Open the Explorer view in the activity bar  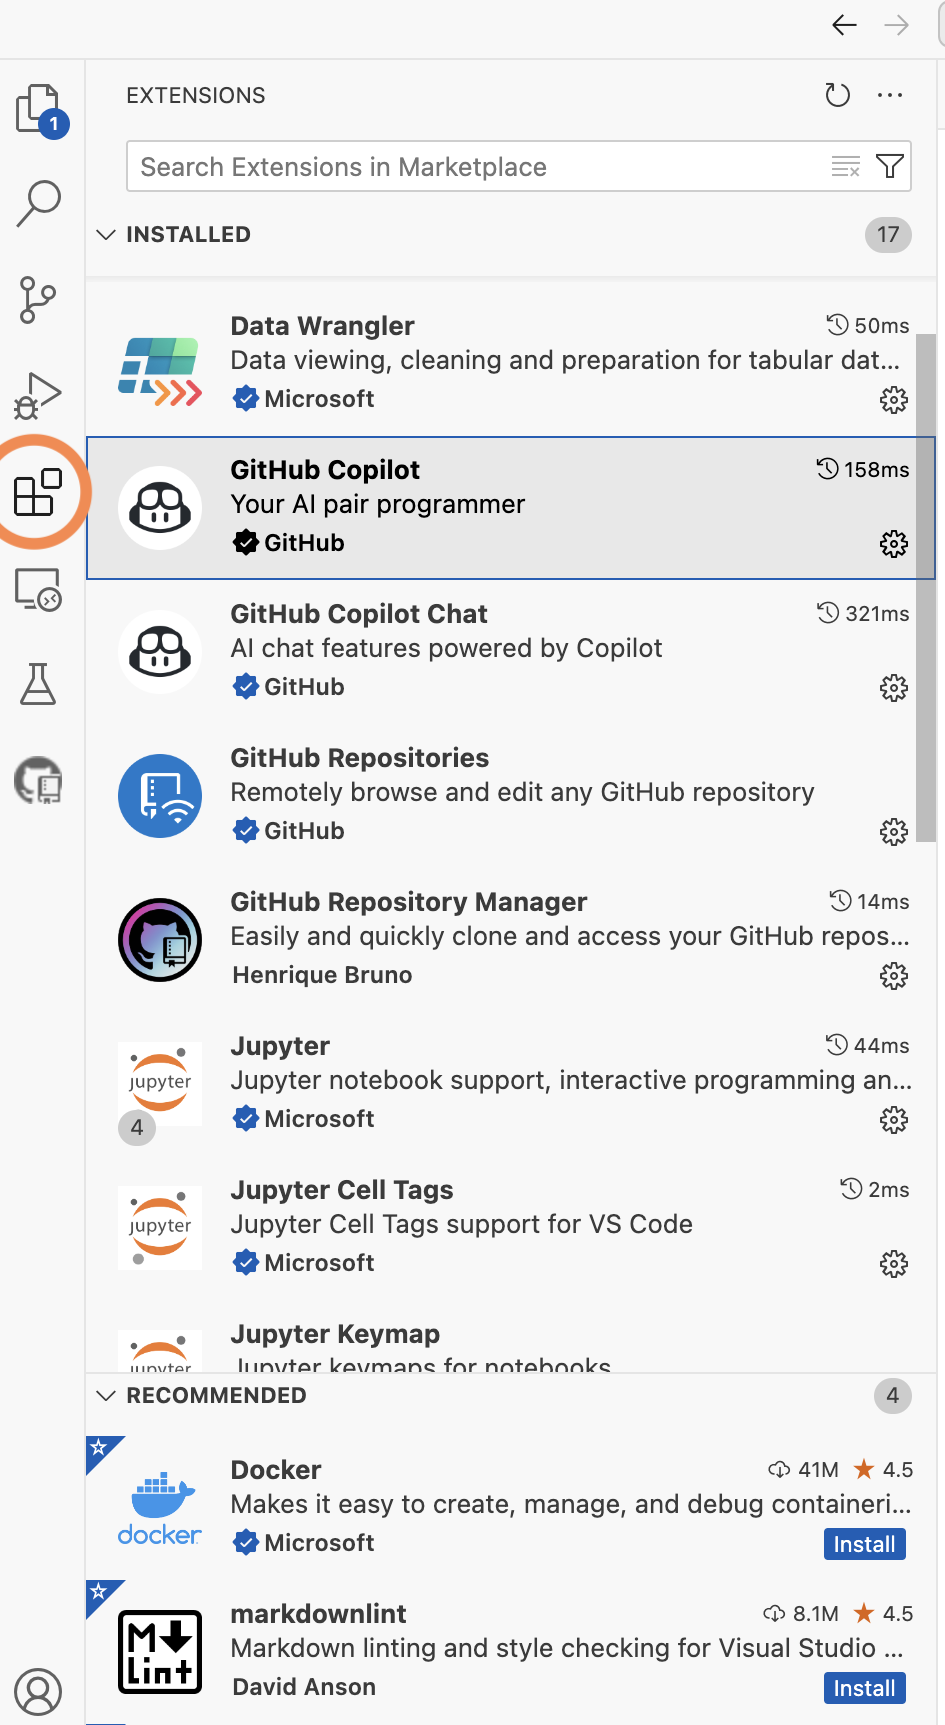point(39,109)
